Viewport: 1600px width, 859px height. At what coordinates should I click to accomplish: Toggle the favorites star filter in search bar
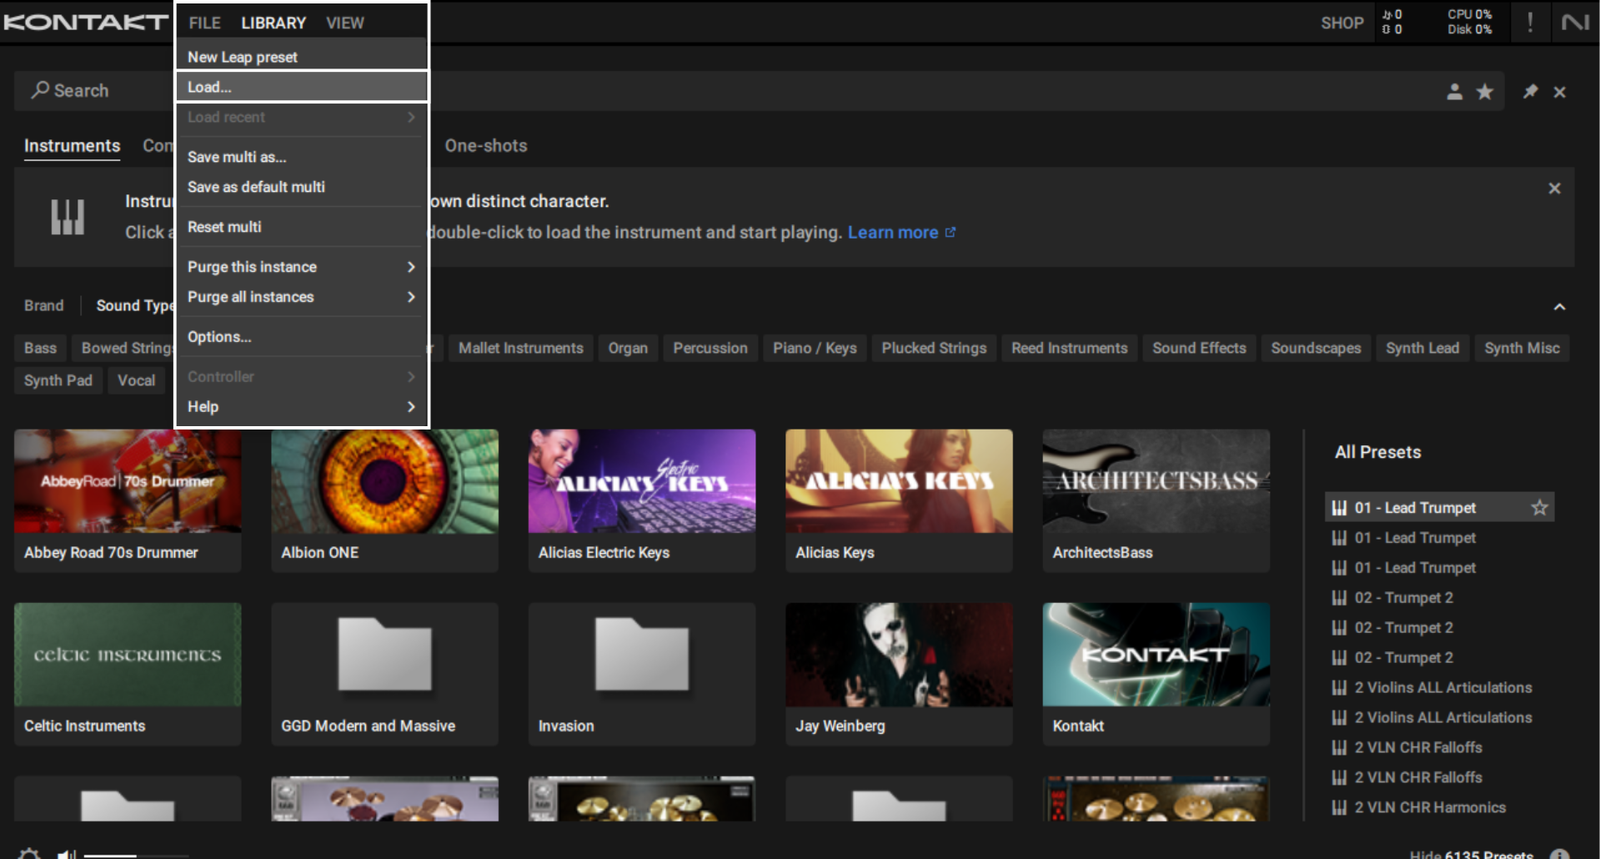pyautogui.click(x=1485, y=92)
